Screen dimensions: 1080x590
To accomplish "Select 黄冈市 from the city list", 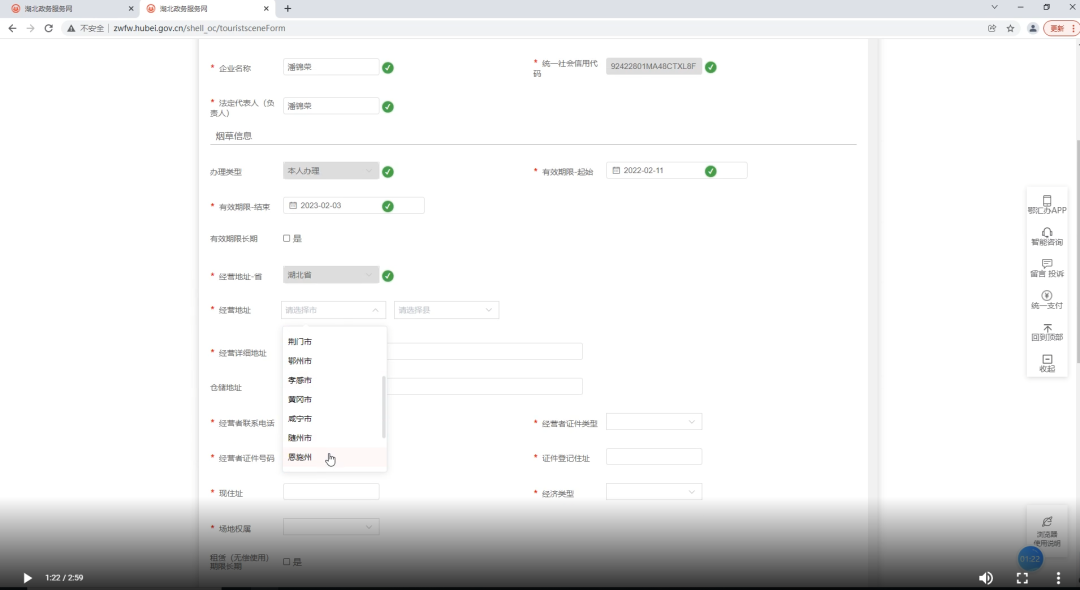I will tap(335, 399).
